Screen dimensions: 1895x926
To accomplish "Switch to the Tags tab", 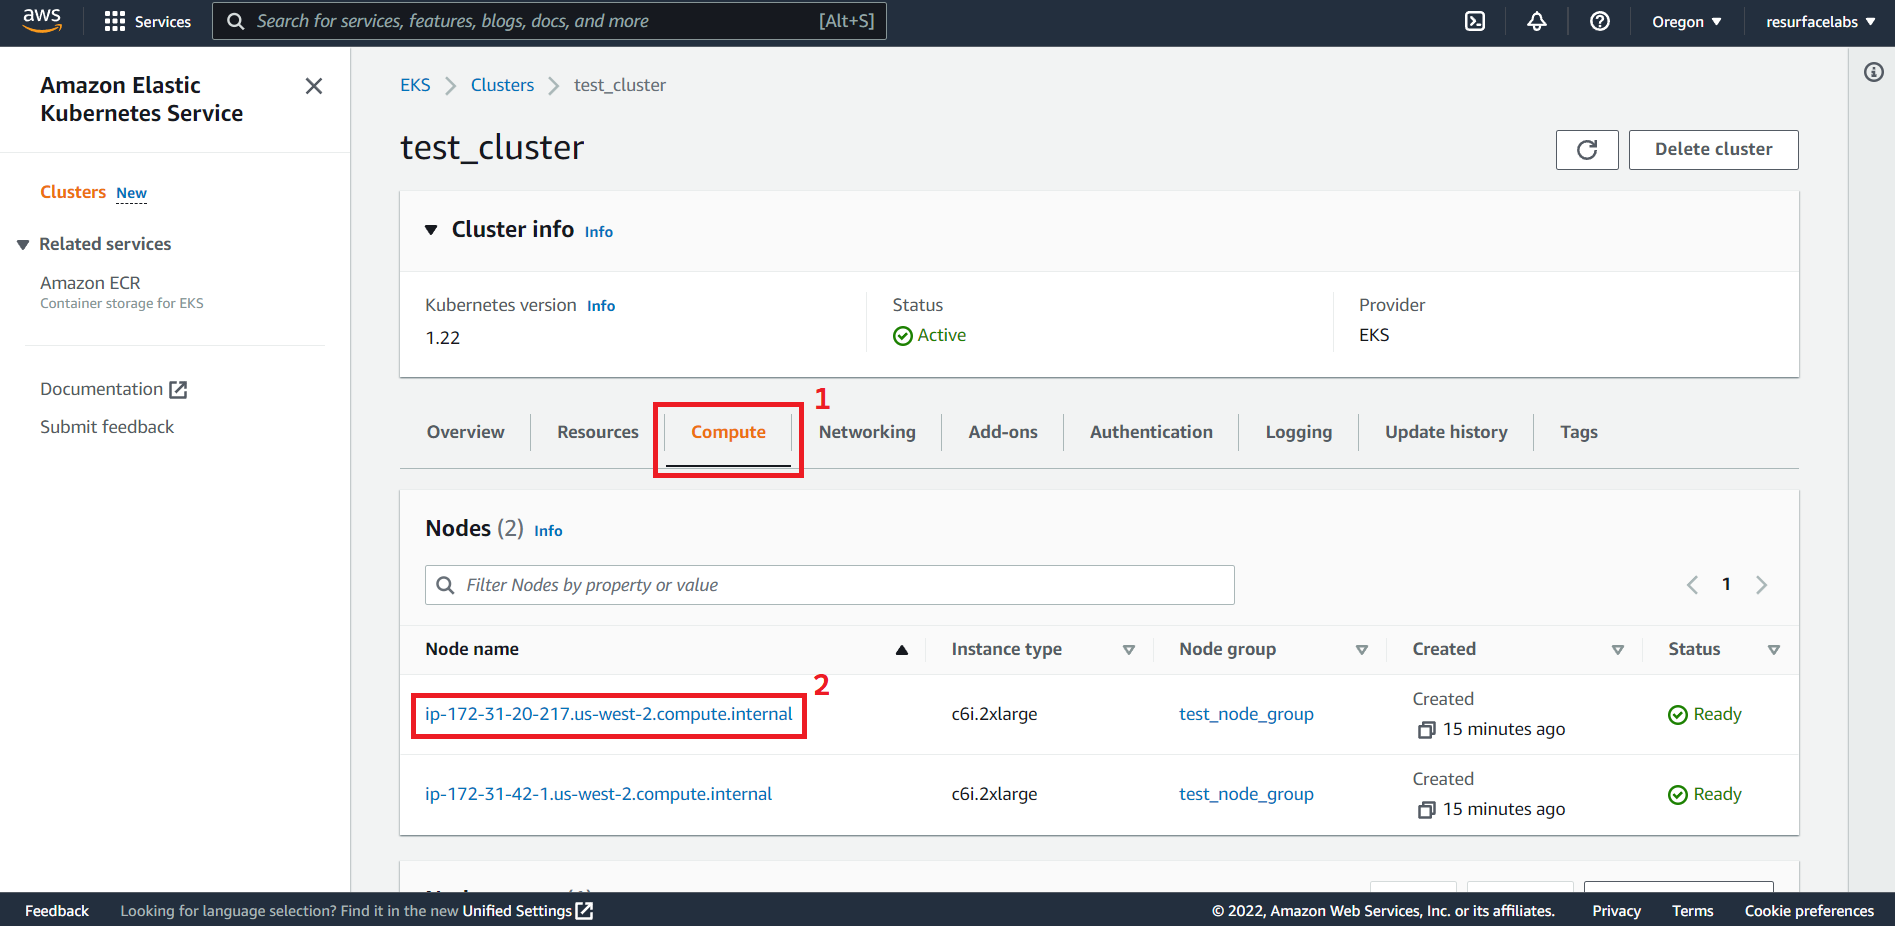I will (x=1579, y=432).
